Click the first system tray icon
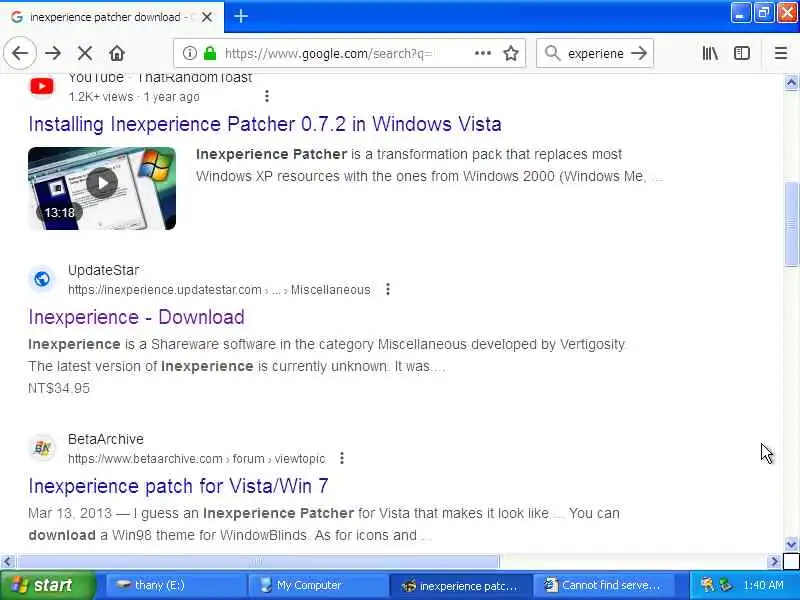This screenshot has height=600, width=800. click(707, 585)
